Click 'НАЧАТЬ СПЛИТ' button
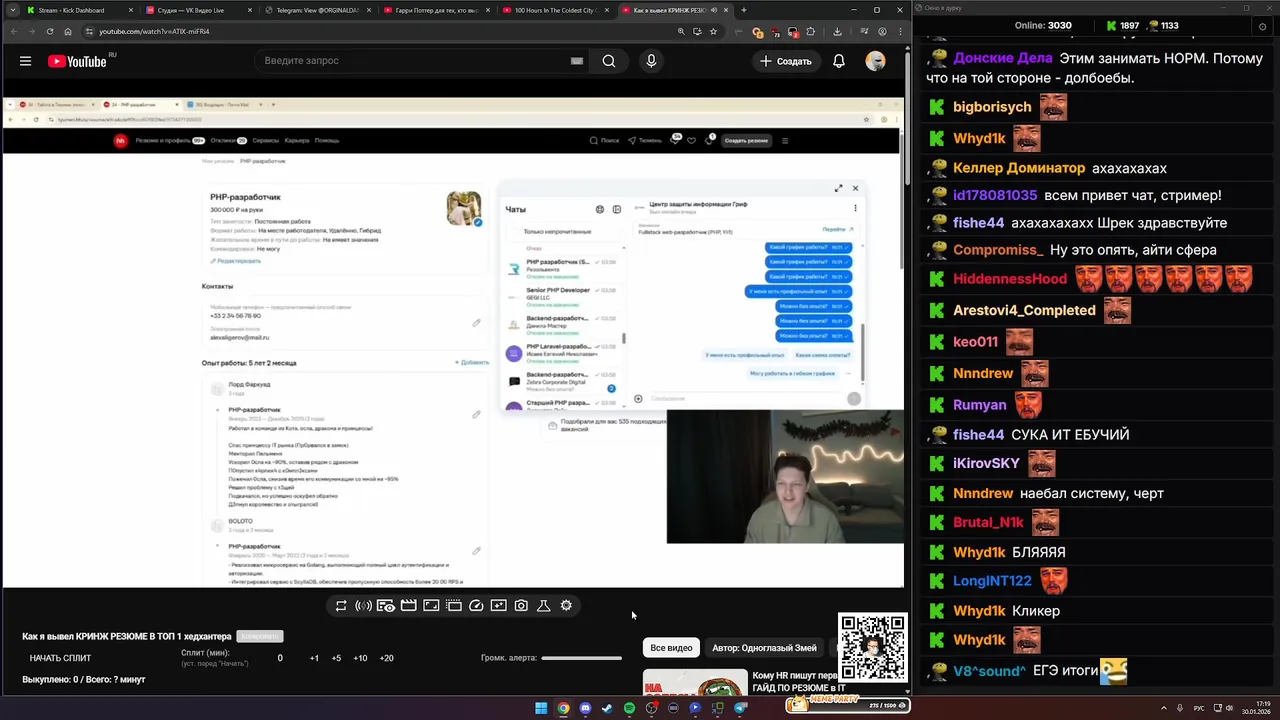Image resolution: width=1280 pixels, height=720 pixels. tap(60, 658)
